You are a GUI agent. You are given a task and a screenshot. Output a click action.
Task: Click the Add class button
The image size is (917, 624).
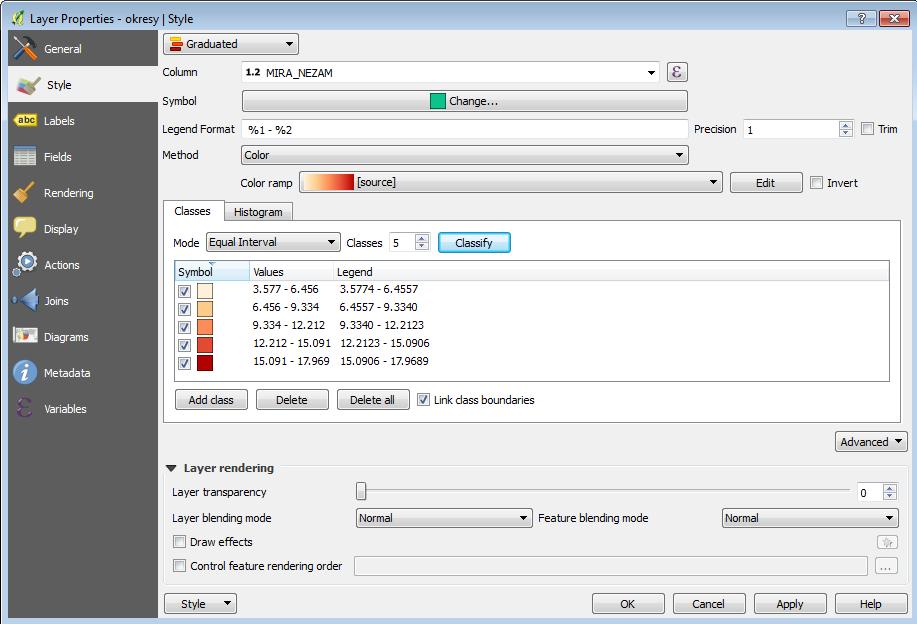[x=211, y=399]
